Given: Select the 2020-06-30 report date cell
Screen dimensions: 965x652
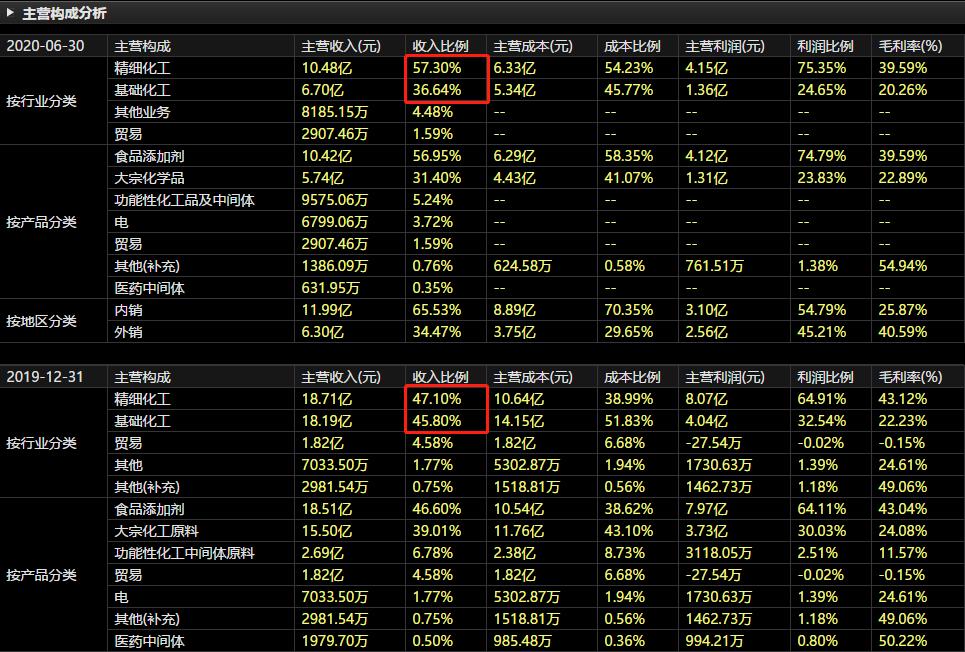Looking at the screenshot, I should [x=45, y=46].
